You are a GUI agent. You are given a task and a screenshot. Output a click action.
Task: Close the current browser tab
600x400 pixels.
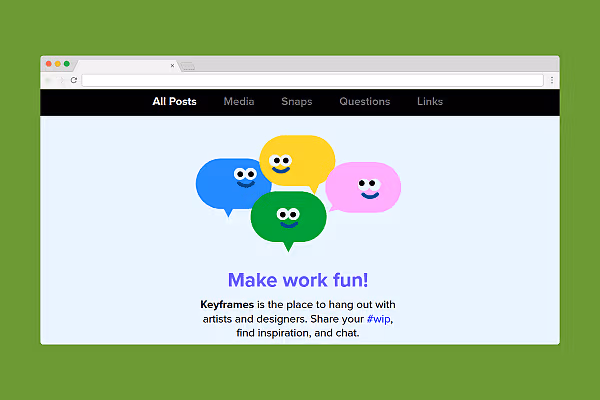click(x=172, y=65)
